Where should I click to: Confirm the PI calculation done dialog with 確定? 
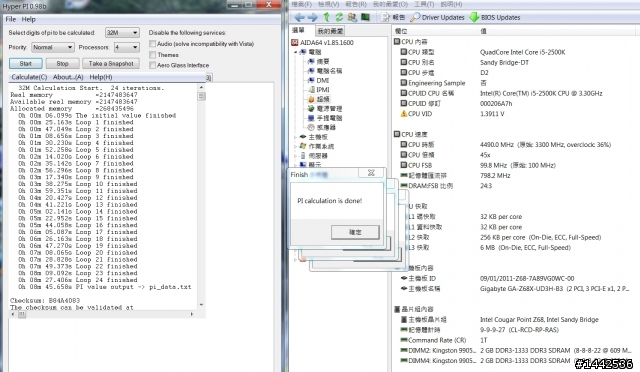(x=355, y=232)
